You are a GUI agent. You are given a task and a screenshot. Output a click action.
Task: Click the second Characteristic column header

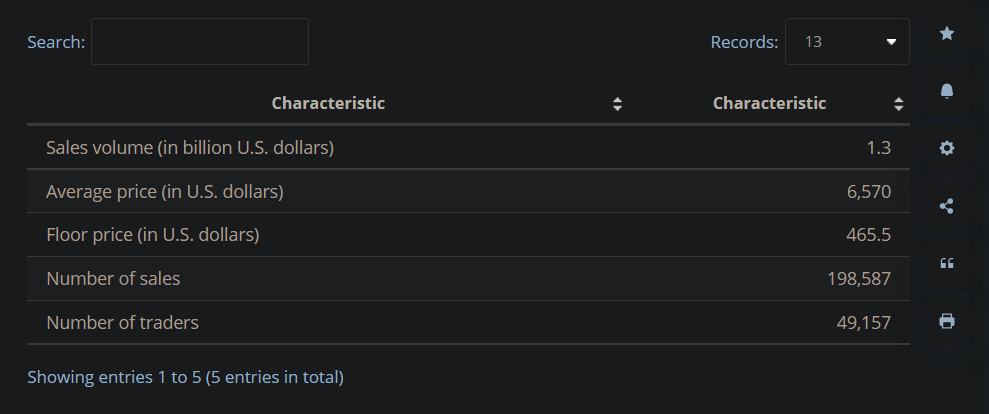point(770,103)
